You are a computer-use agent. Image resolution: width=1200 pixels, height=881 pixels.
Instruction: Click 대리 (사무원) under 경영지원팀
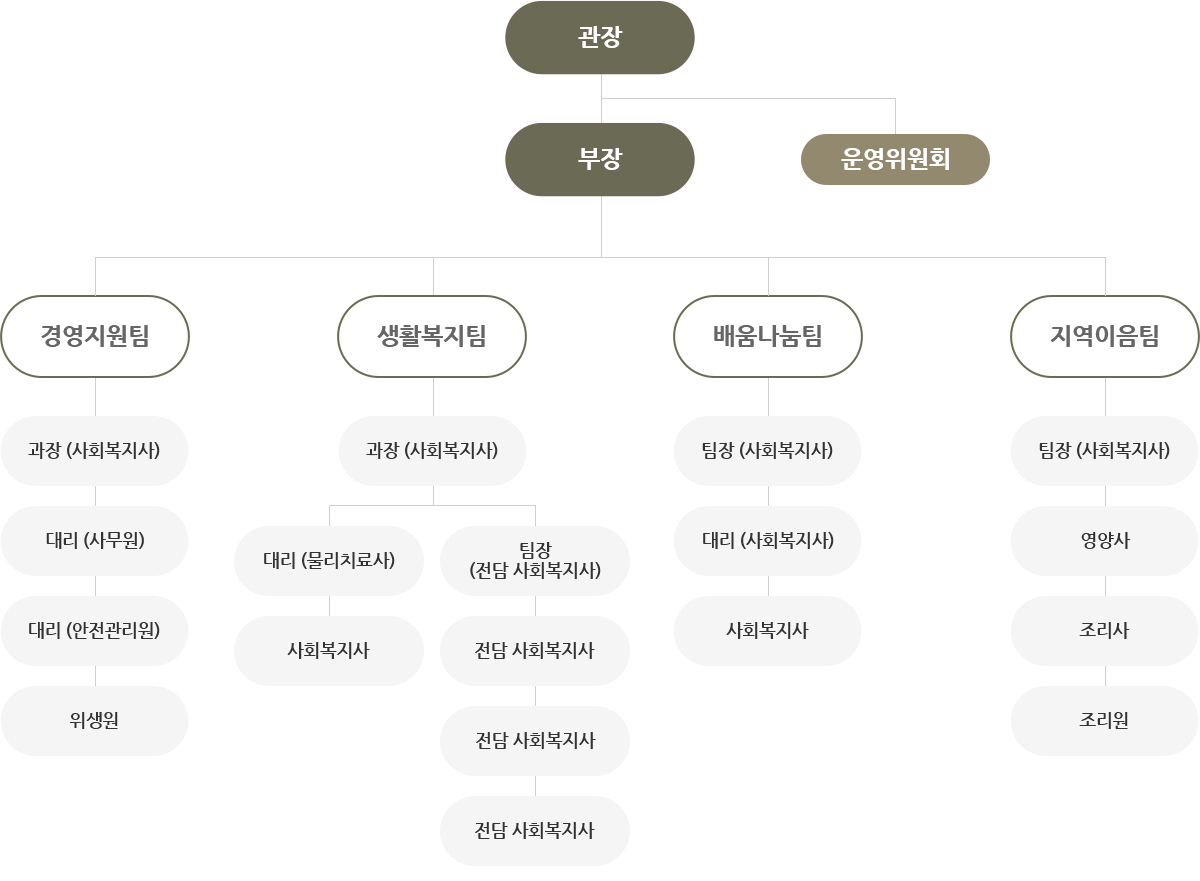[95, 541]
